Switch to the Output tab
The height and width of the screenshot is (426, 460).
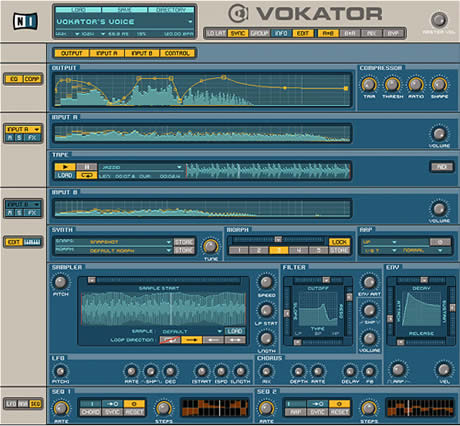point(71,53)
